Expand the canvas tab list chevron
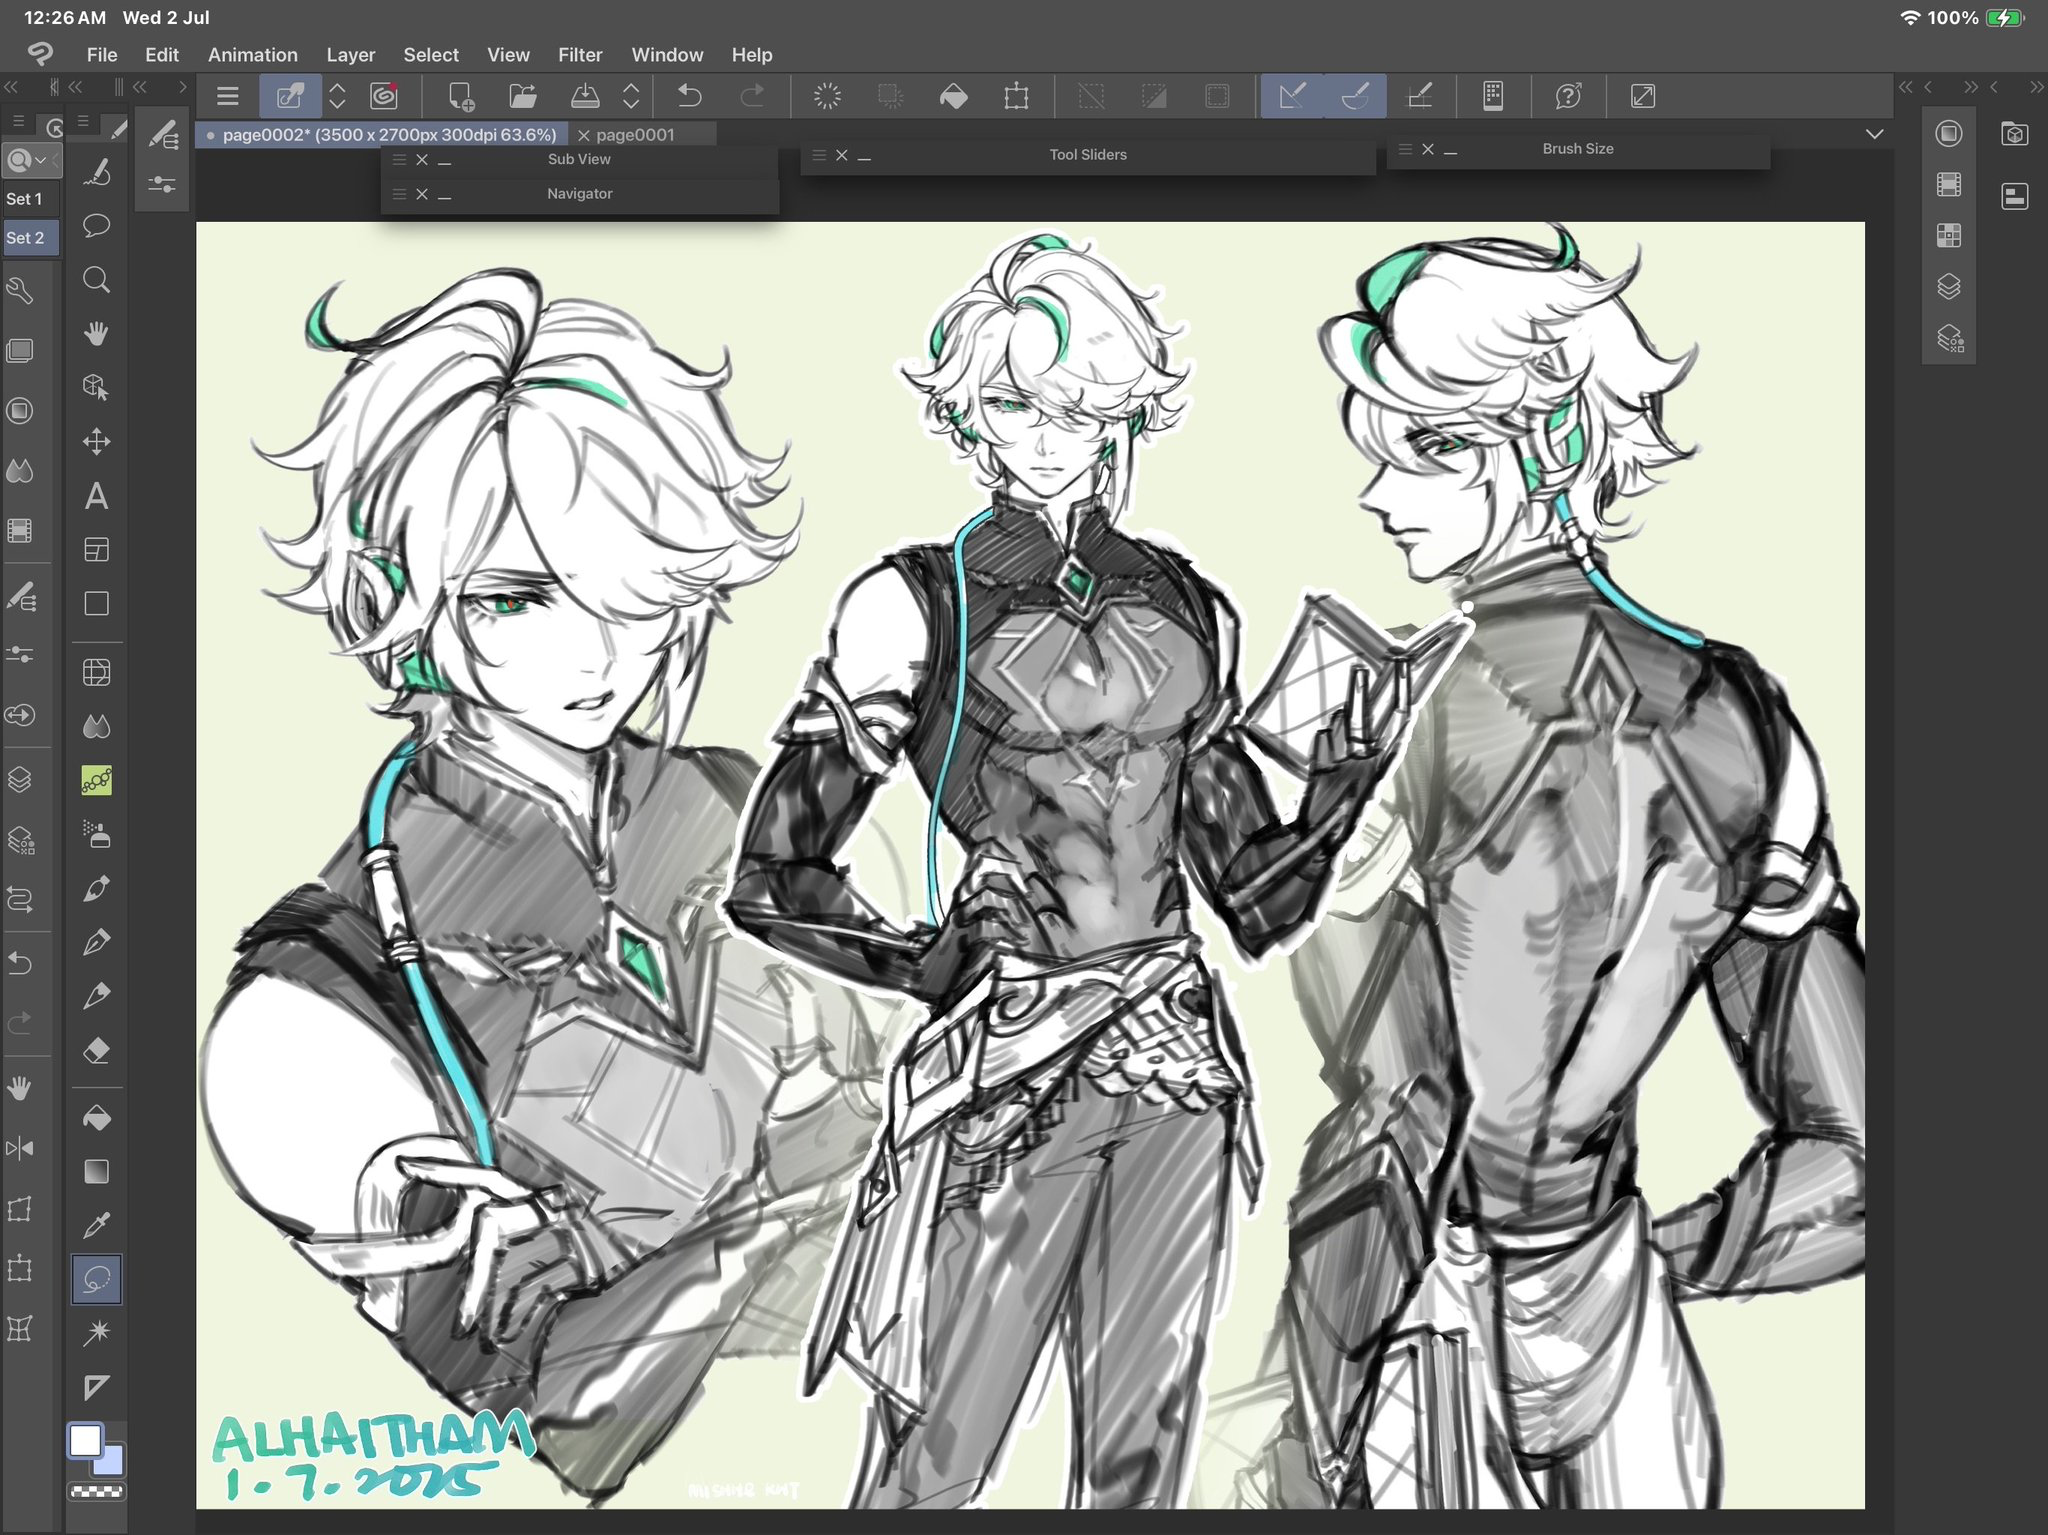 pos(1875,134)
